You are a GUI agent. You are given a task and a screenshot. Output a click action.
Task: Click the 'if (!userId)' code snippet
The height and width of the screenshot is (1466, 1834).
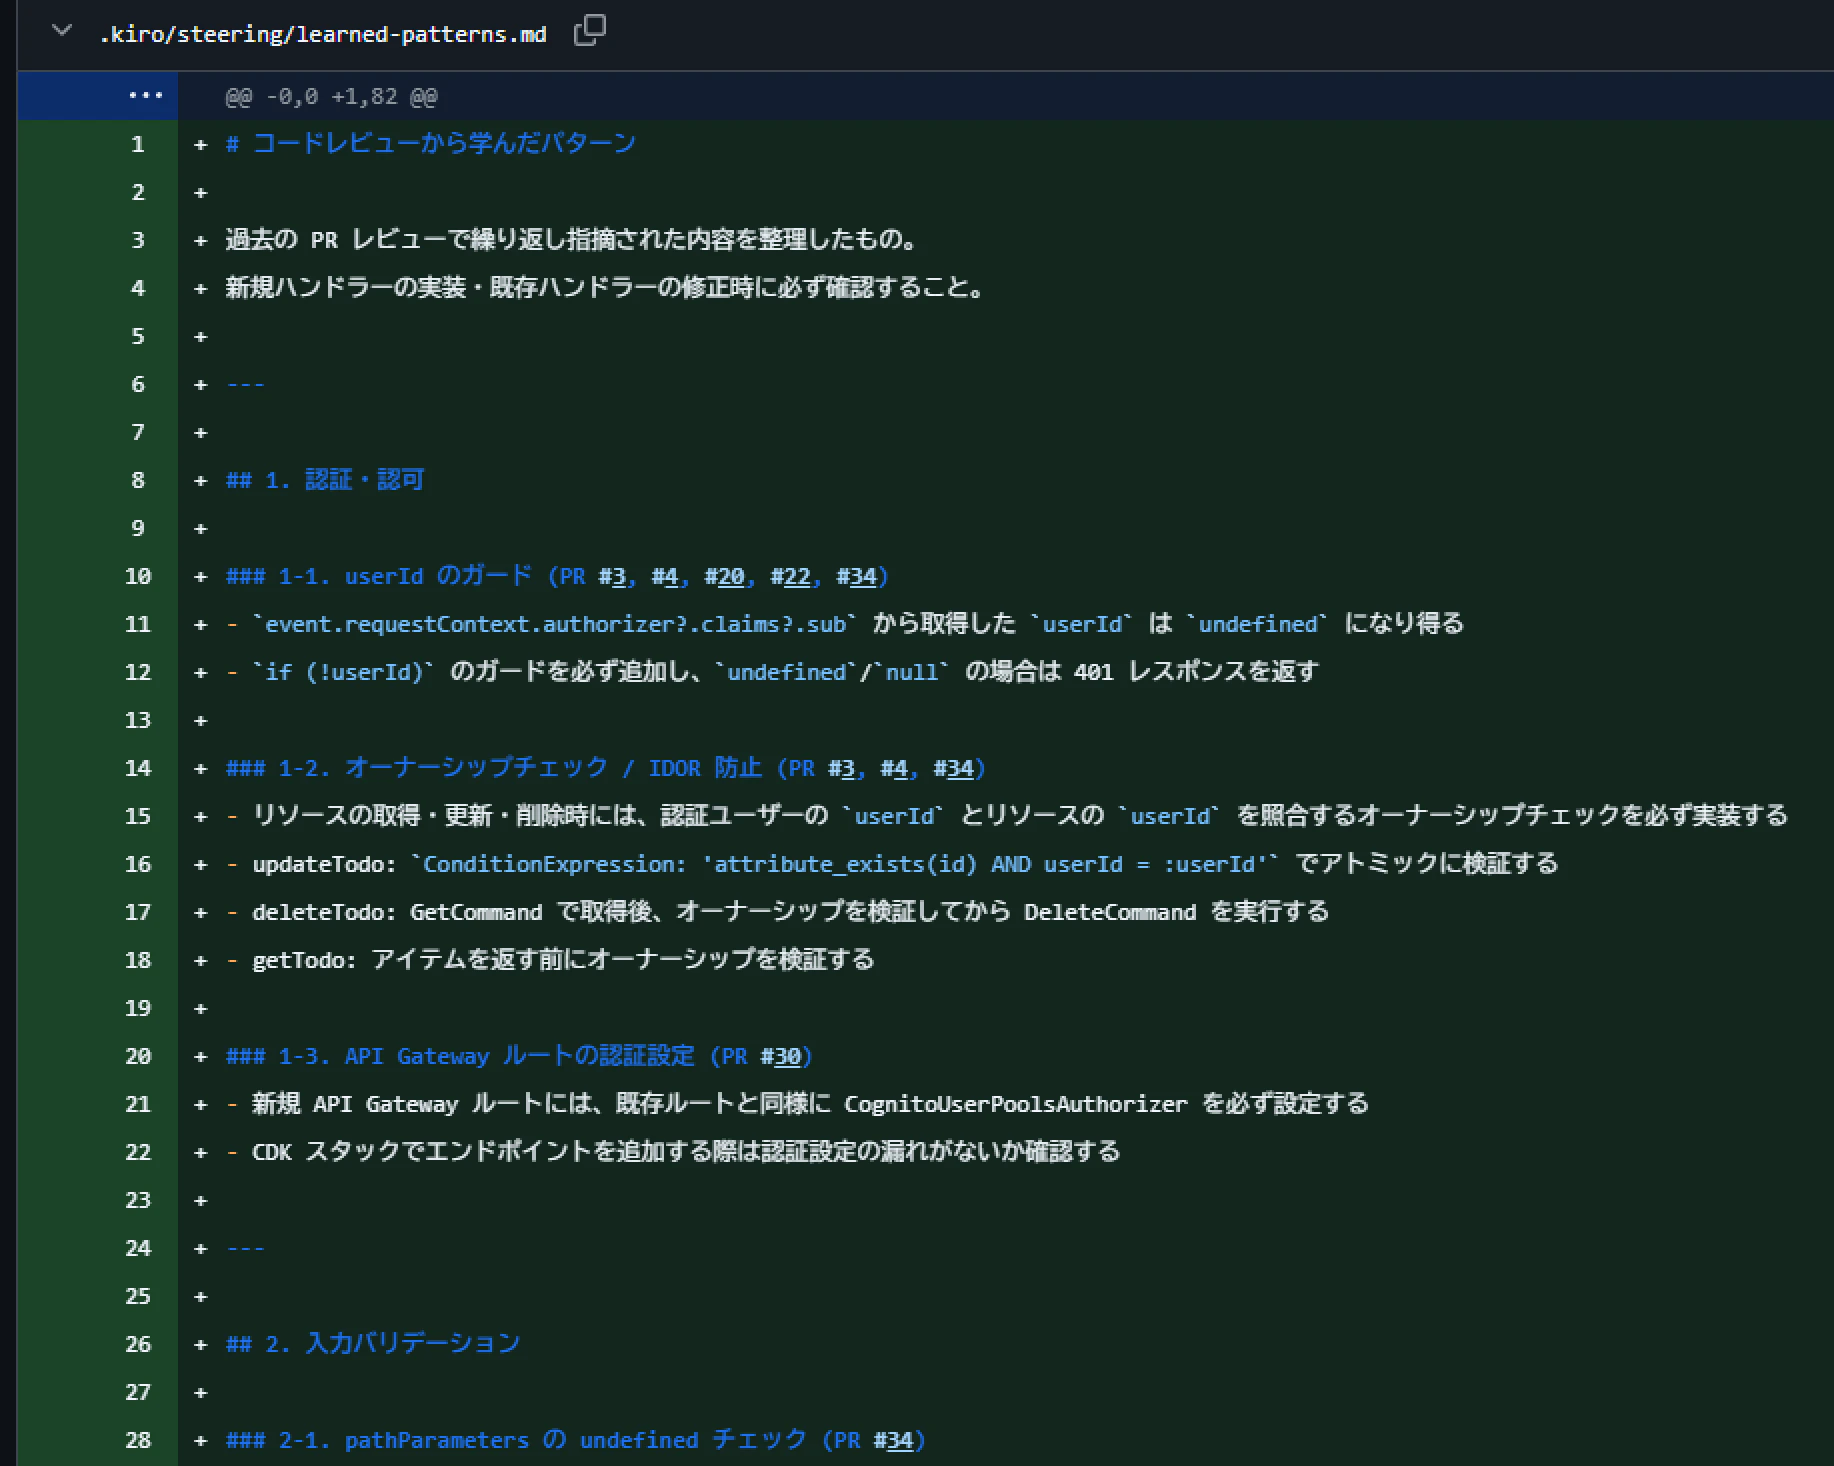344,673
